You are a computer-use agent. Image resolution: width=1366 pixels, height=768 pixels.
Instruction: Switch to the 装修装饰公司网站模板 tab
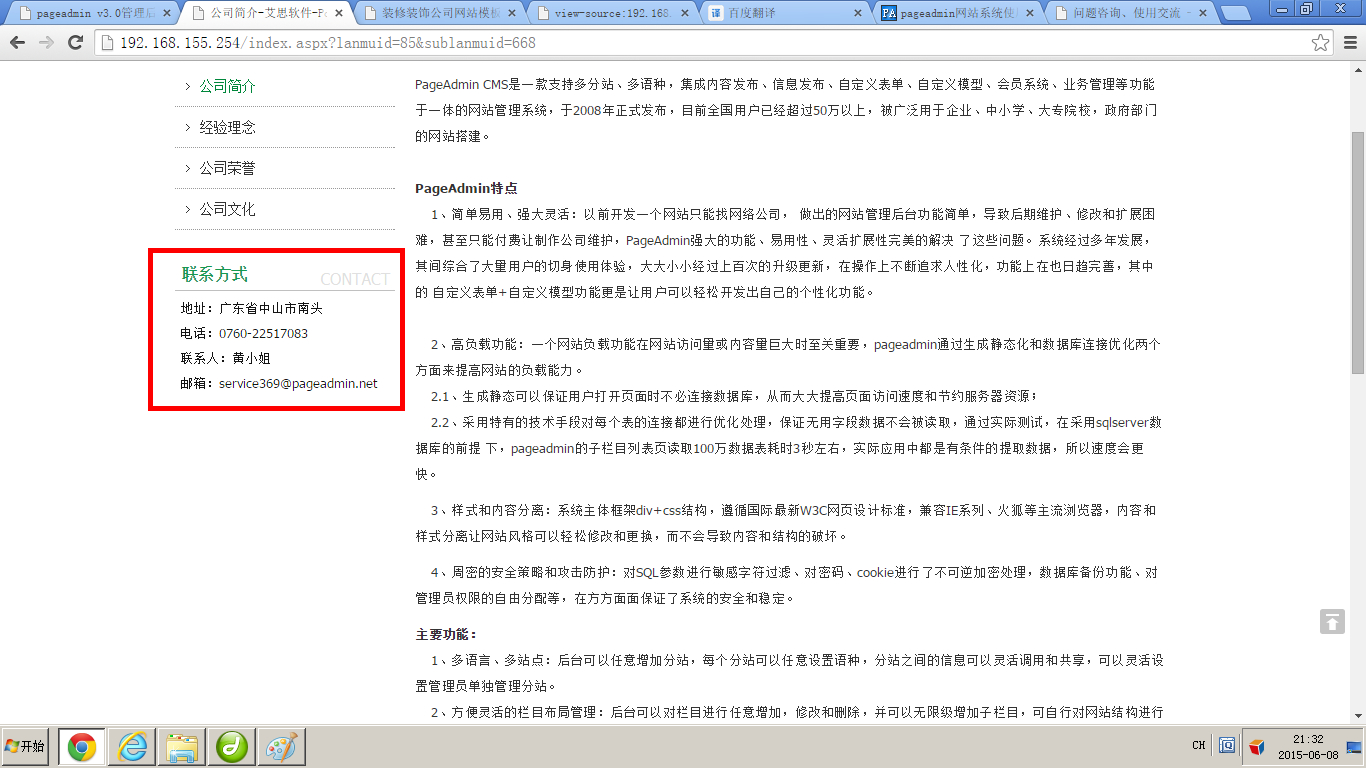click(440, 14)
